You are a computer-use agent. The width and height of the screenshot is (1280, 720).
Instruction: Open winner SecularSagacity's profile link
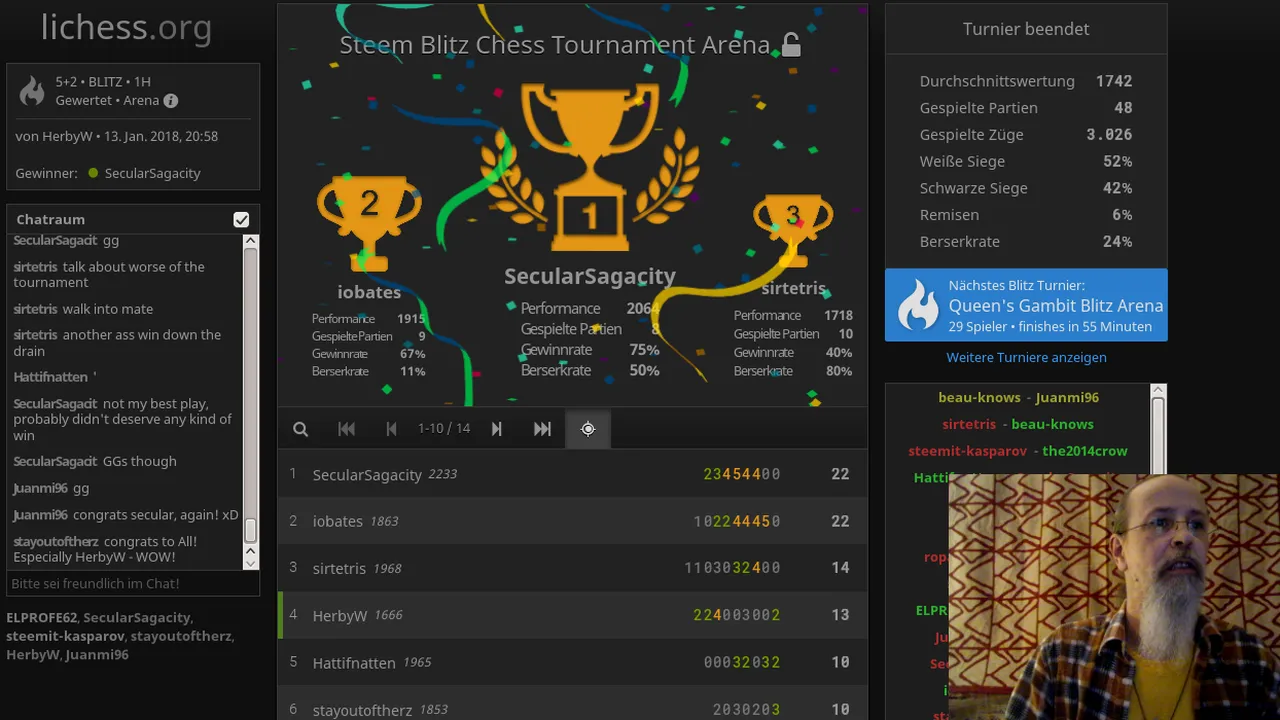pos(152,173)
